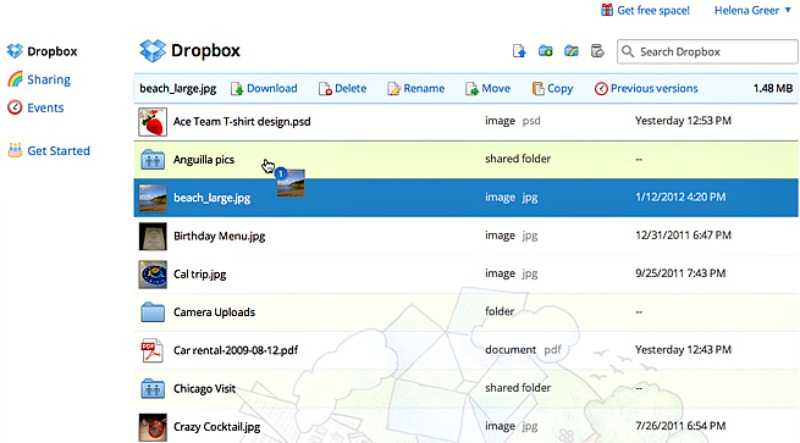
Task: Download the selected beach_large.jpg file
Action: click(264, 88)
